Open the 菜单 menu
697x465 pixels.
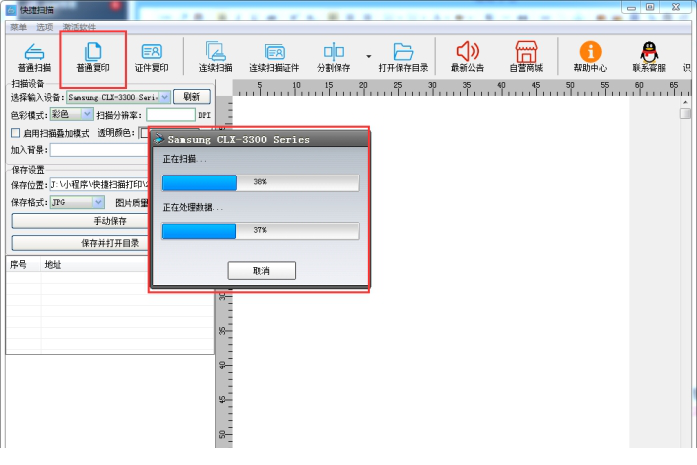tap(19, 27)
